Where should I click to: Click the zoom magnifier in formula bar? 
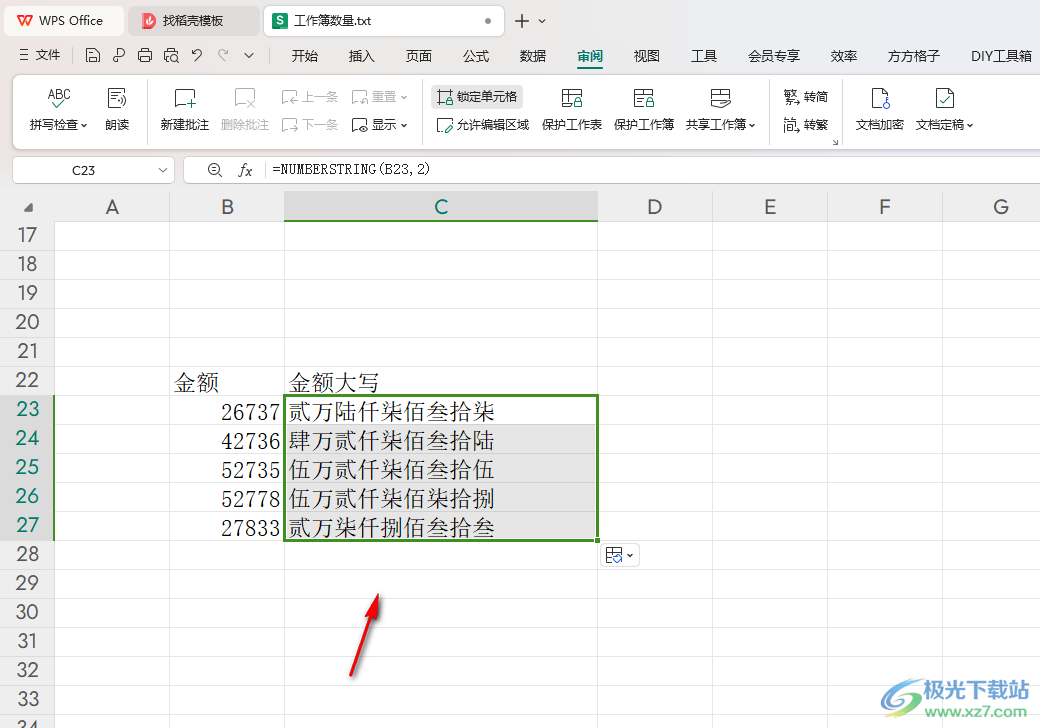click(x=214, y=170)
